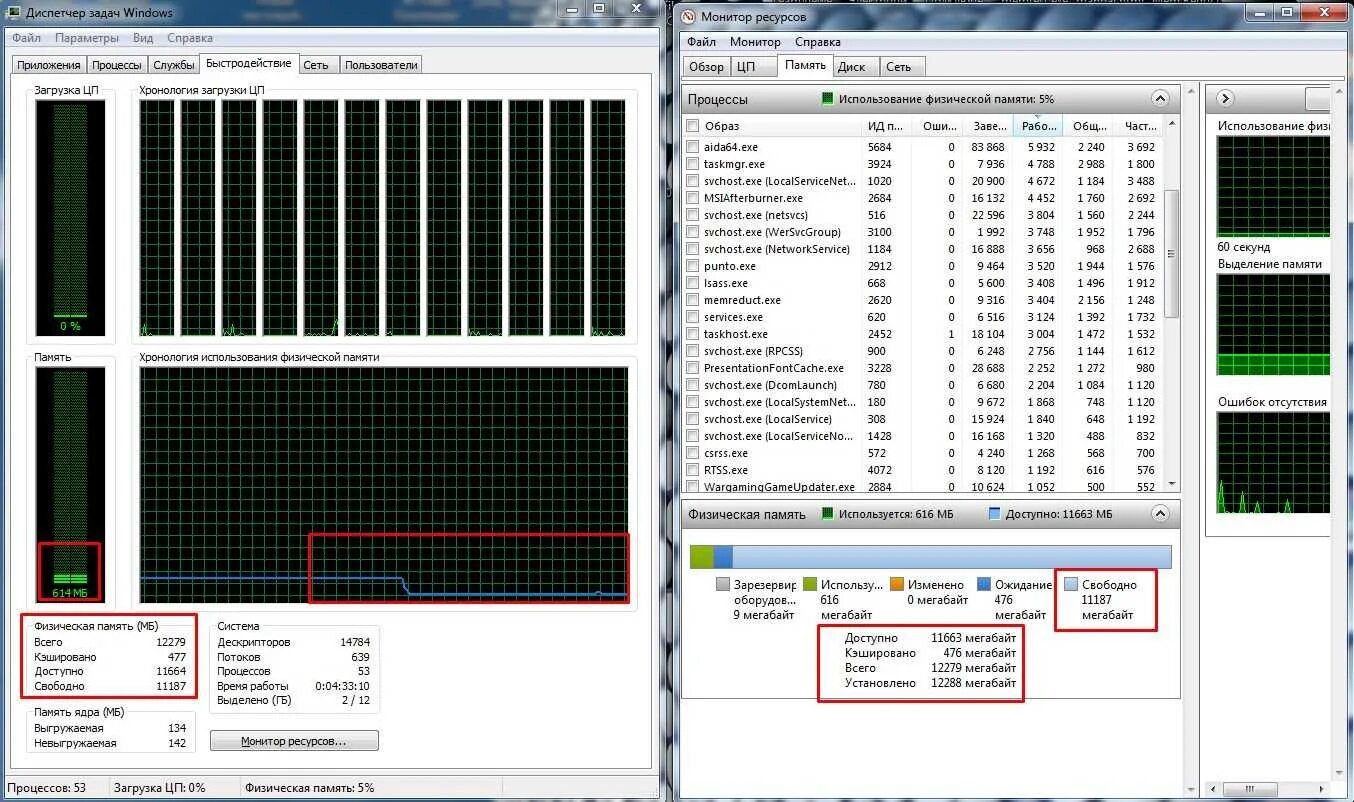This screenshot has width=1354, height=802.
Task: Select the svchost.exe (RPCSS) row
Action: tap(921, 351)
